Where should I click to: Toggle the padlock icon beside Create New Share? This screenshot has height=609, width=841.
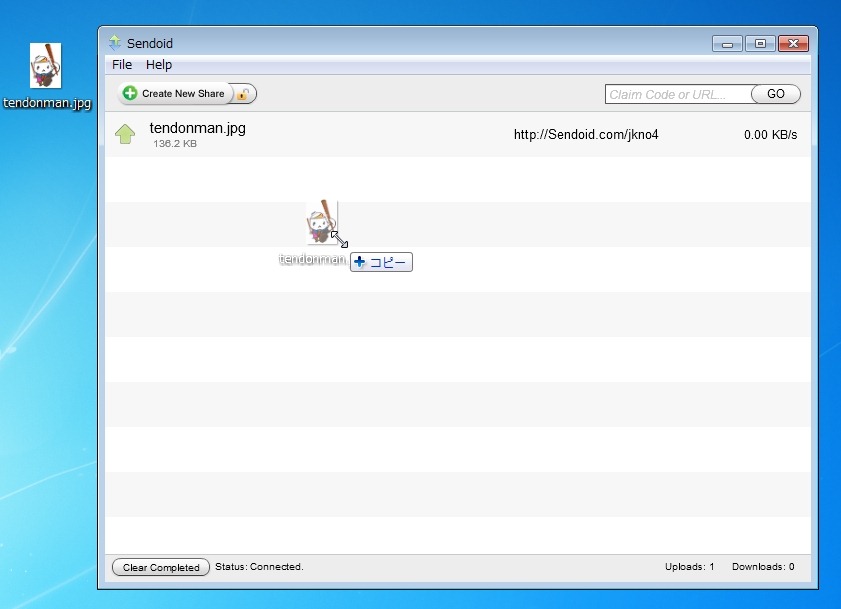coord(244,94)
